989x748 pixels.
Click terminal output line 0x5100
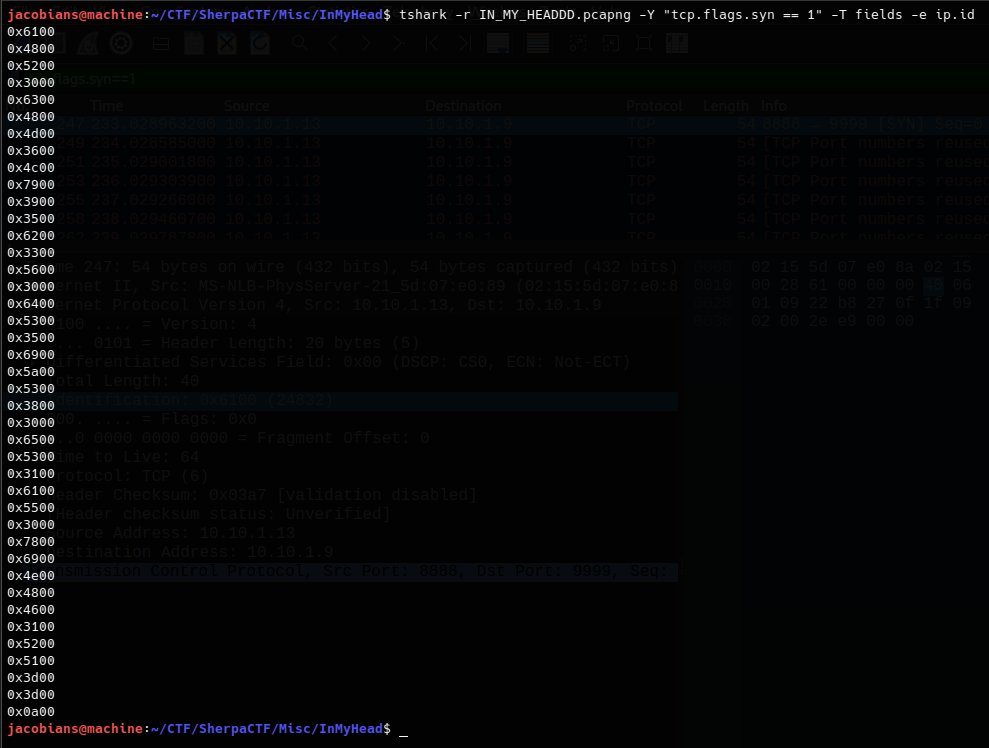pos(31,661)
